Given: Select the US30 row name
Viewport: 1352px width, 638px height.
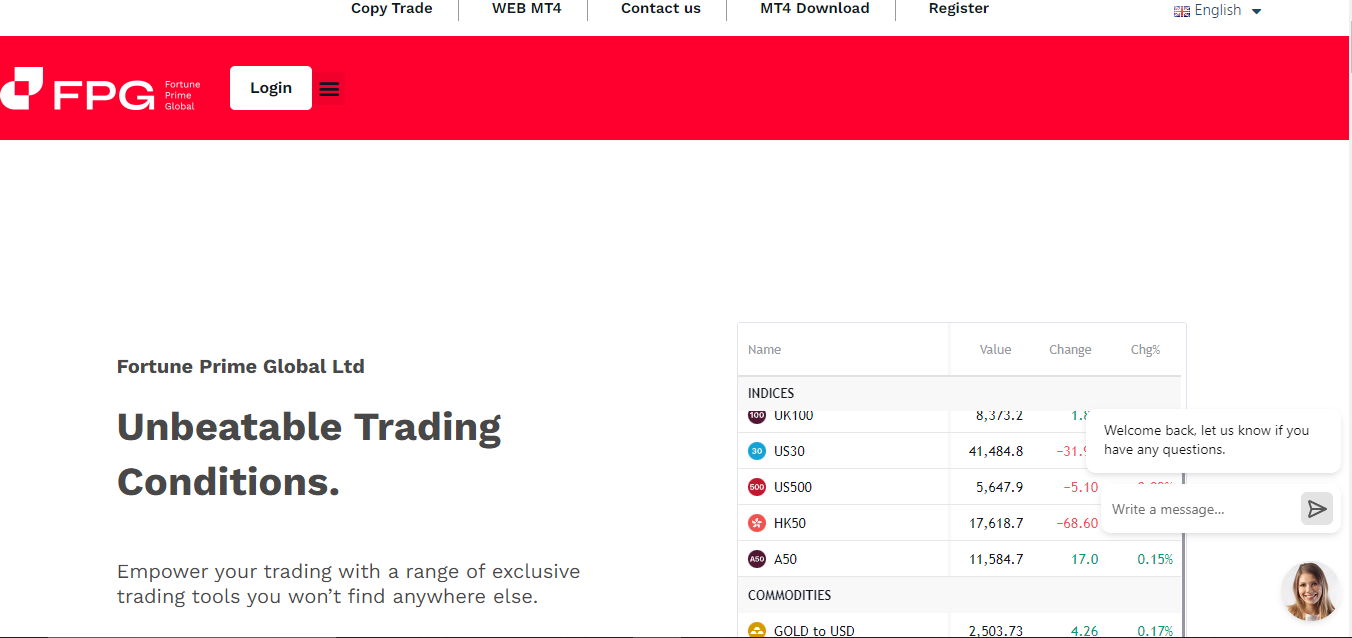Looking at the screenshot, I should [x=789, y=451].
